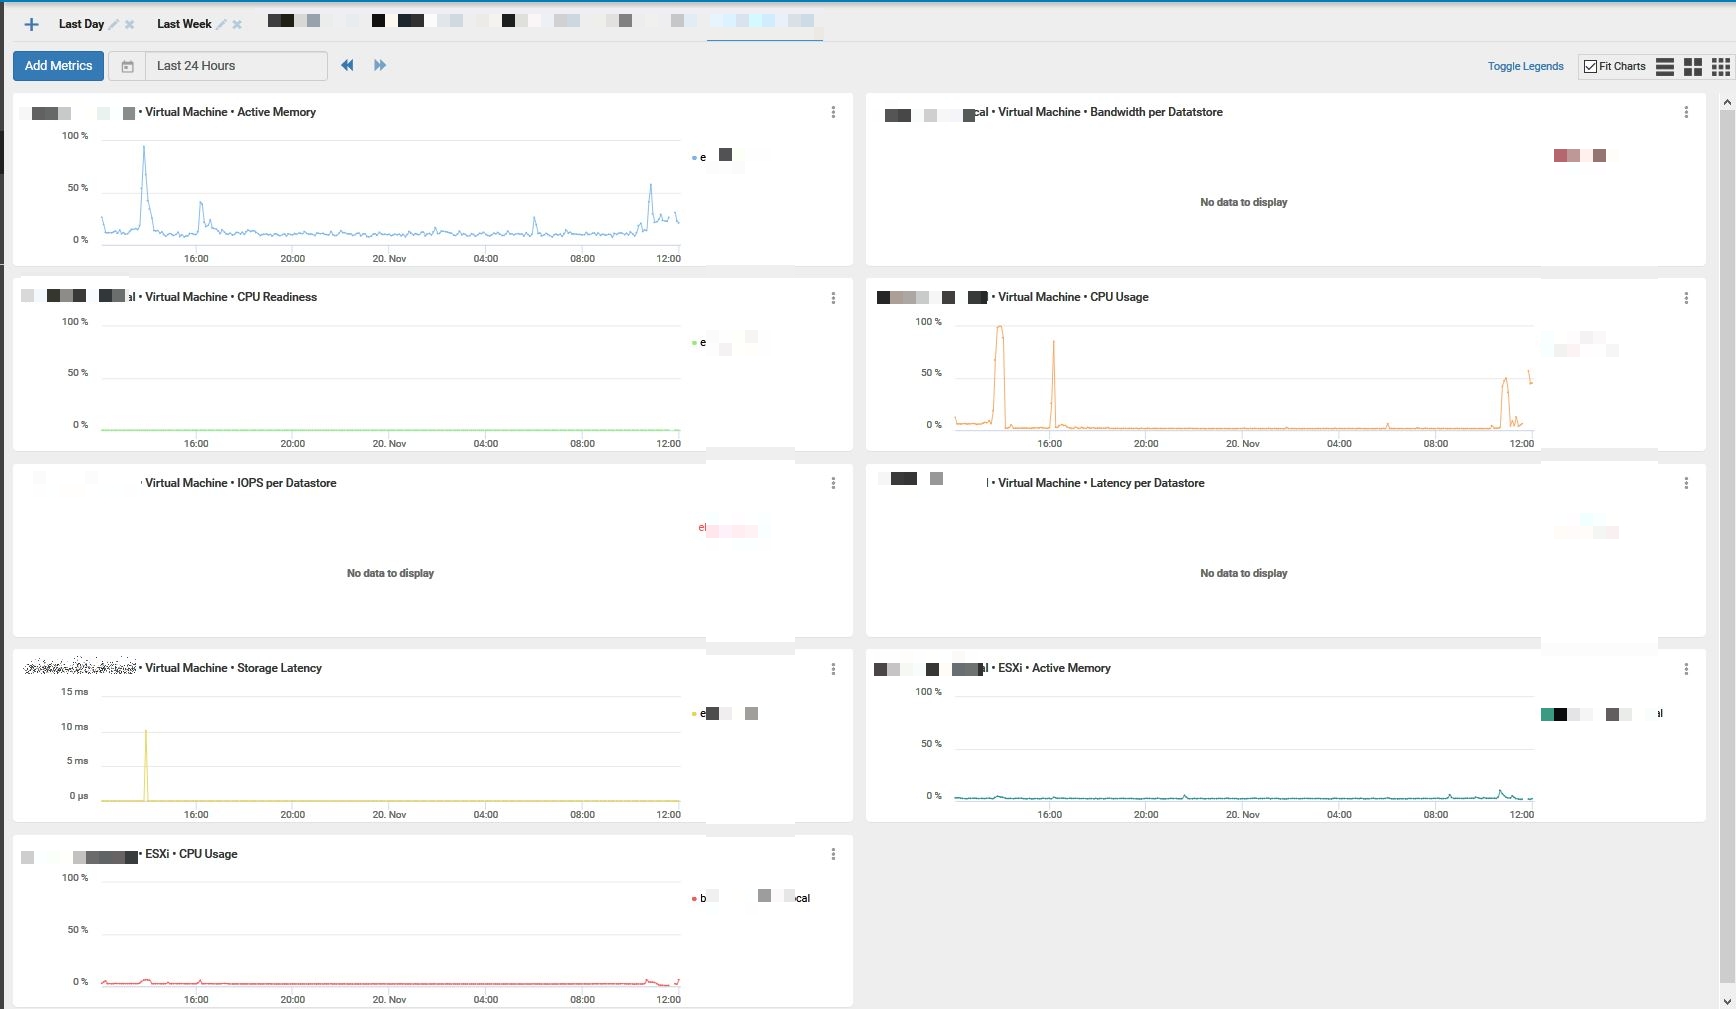Screen dimensions: 1736x1009
Task: Switch to the Last Day tab
Action: point(81,24)
